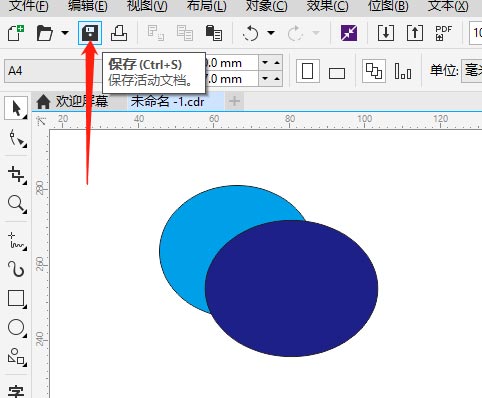482x398 pixels.
Task: Click the Paste clipboard icon
Action: pos(214,33)
